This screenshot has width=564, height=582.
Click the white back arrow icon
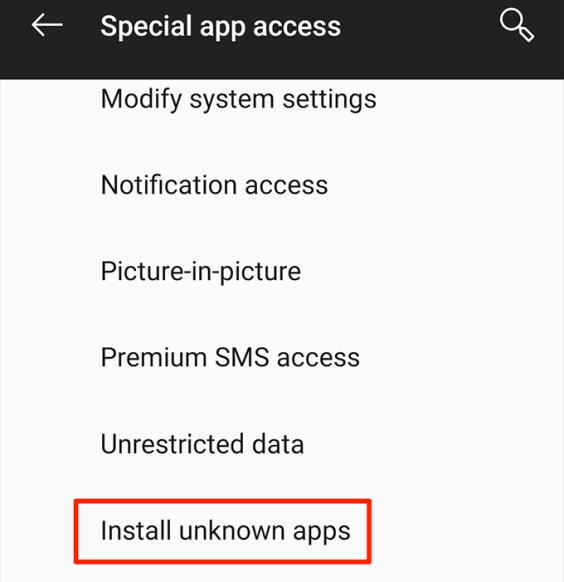click(x=47, y=25)
